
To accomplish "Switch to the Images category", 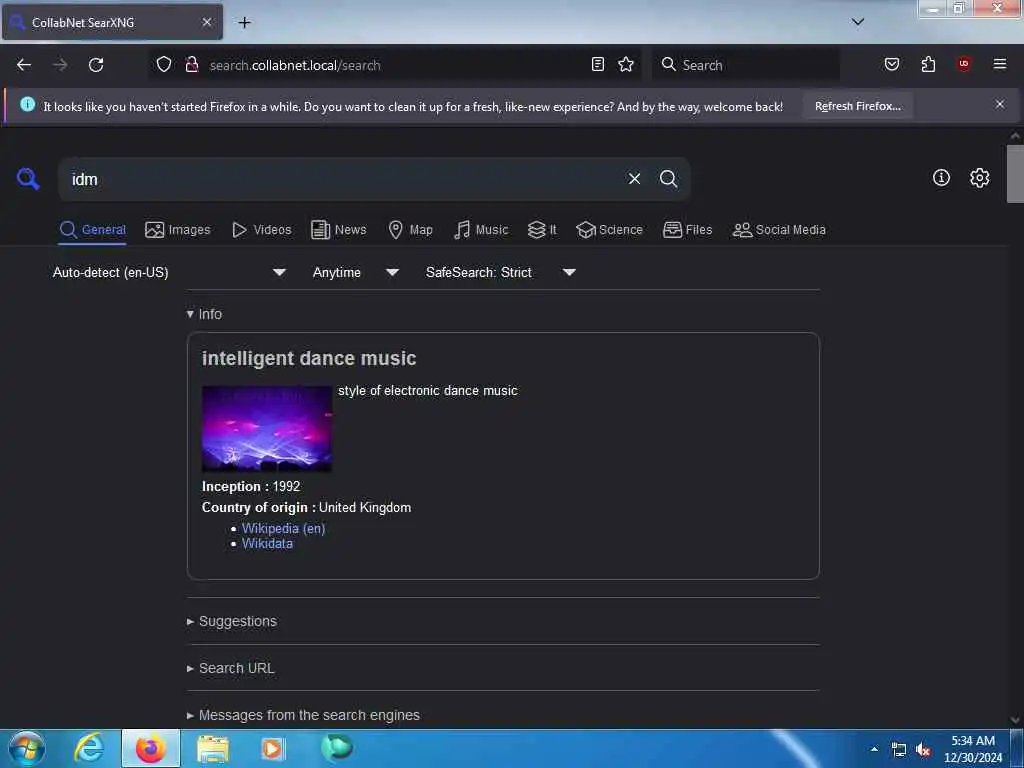I will click(x=178, y=230).
